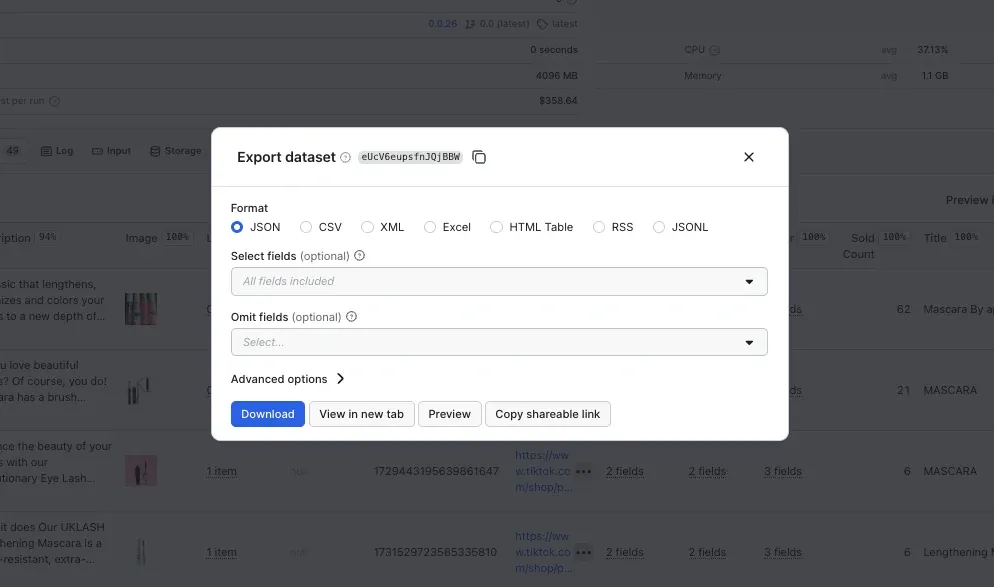Click product thumbnail in UKLASH row
Screen dimensions: 994x587
coord(141,552)
